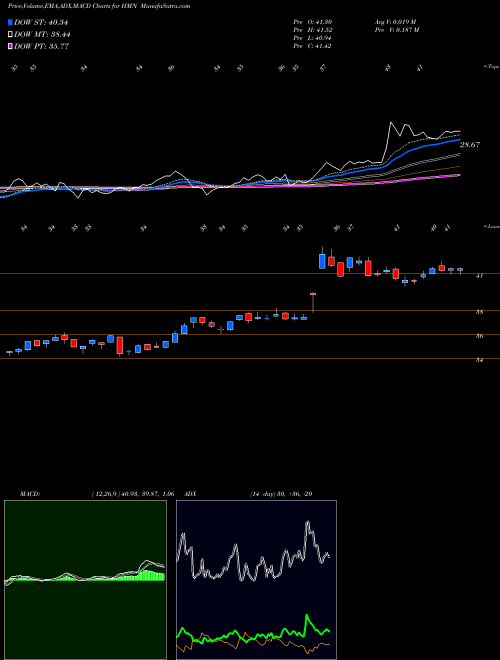Image resolution: width=500 pixels, height=660 pixels.
Task: Click the white DOW MT legend swatch
Action: pos(11,35)
